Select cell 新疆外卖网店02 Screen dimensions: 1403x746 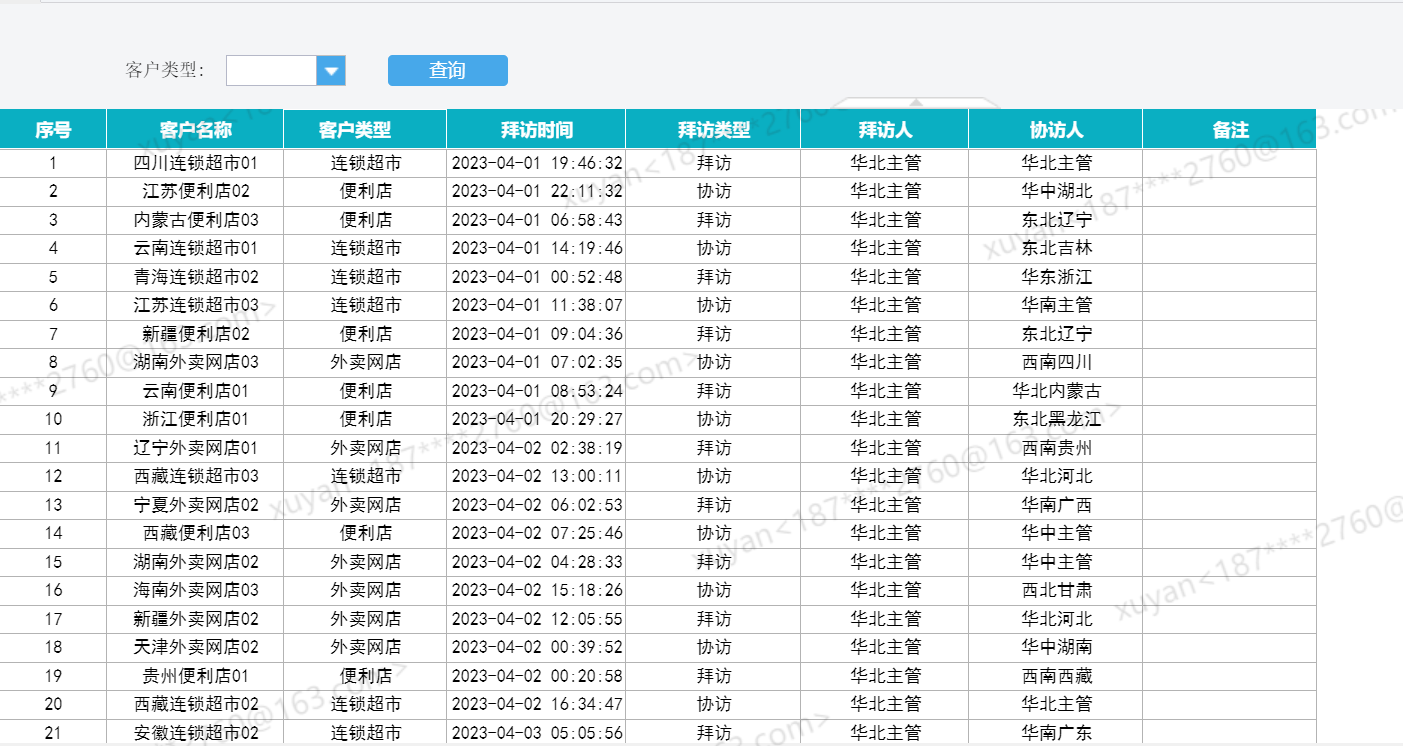(x=195, y=619)
